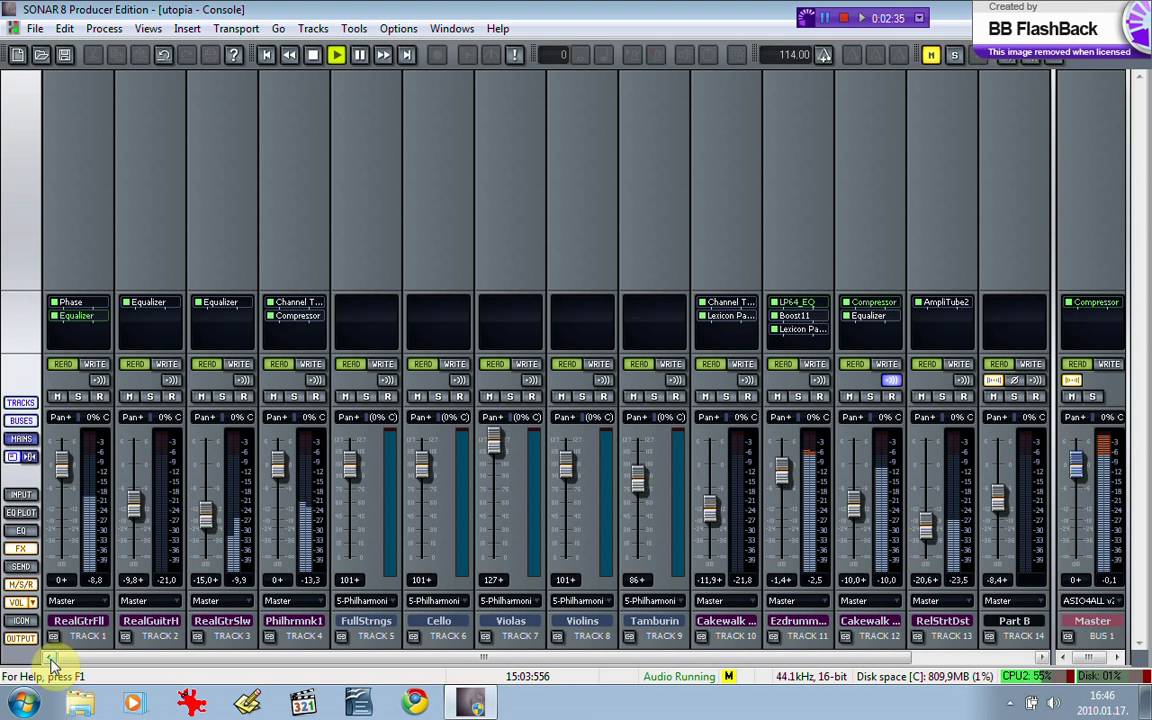Open Master bus ASIO4ALL output dropdown
The image size is (1152, 720).
1092,601
